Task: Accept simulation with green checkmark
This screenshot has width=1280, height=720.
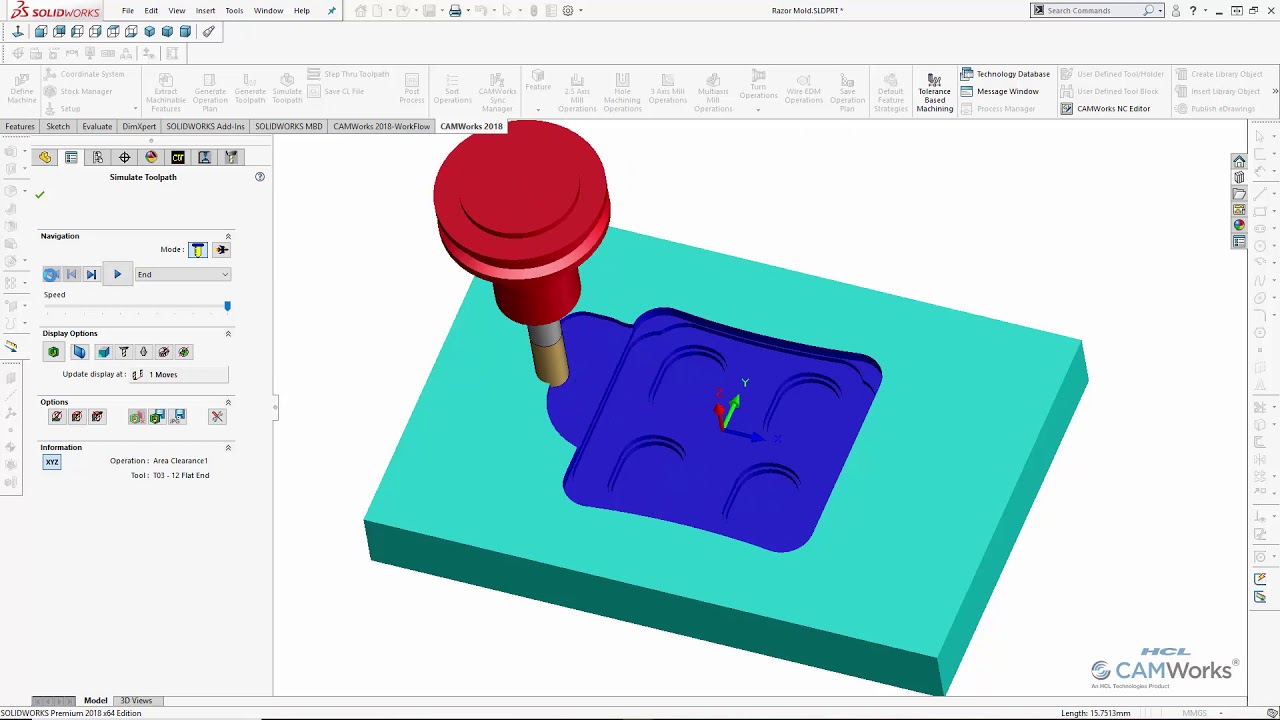Action: 40,195
